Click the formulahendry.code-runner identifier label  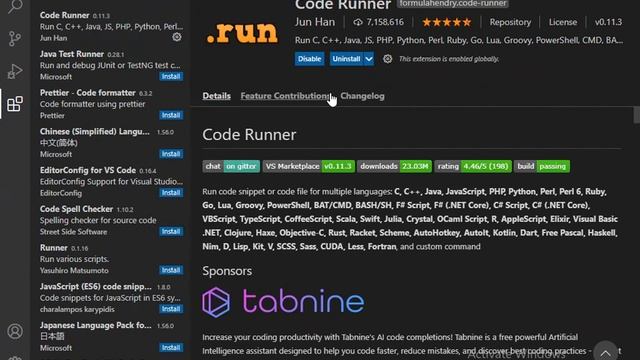[x=453, y=4]
